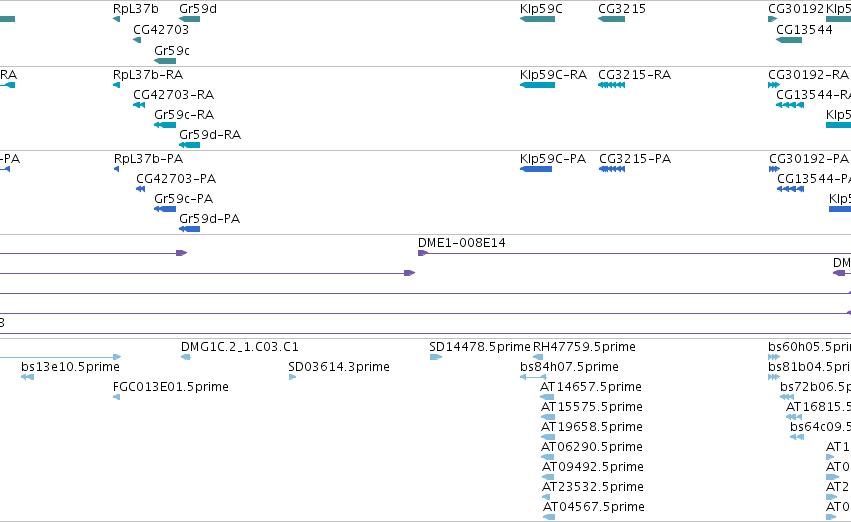
Task: Select EST FGC013E01.5prime
Action: [170, 387]
